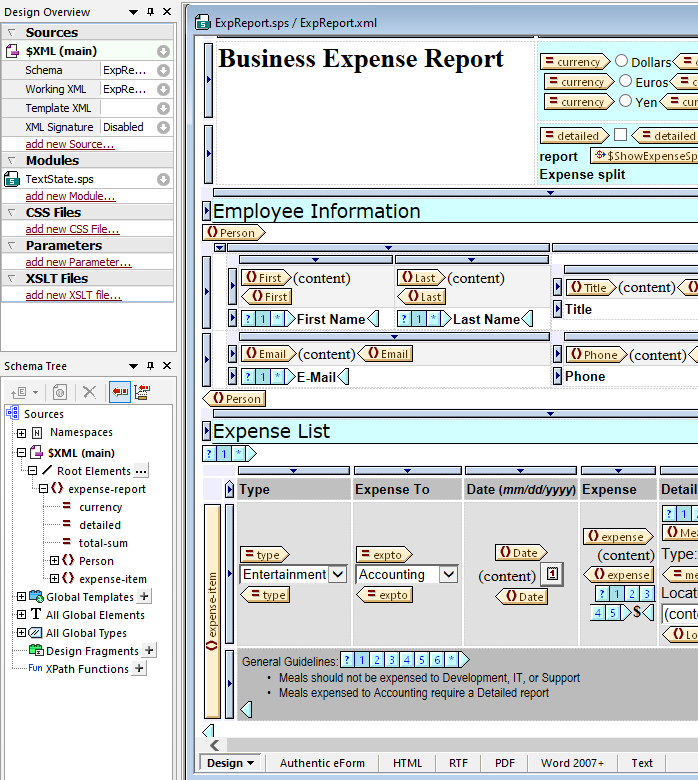Select the Dollars radio button

(x=622, y=62)
